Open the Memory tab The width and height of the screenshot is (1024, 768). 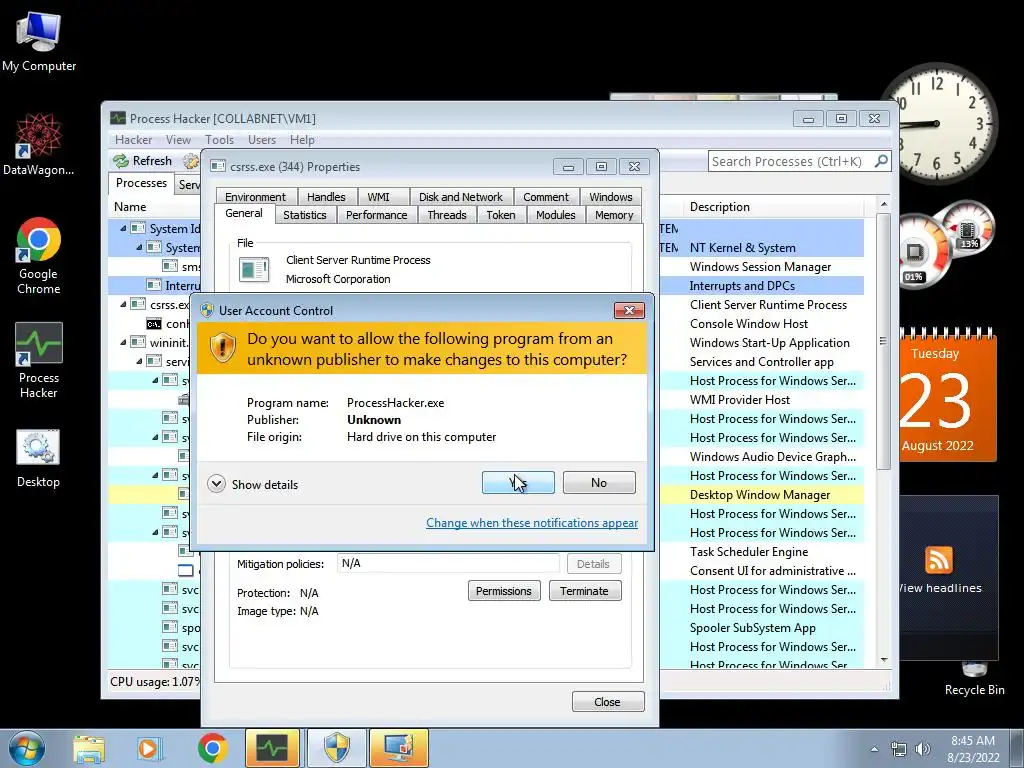pos(614,215)
